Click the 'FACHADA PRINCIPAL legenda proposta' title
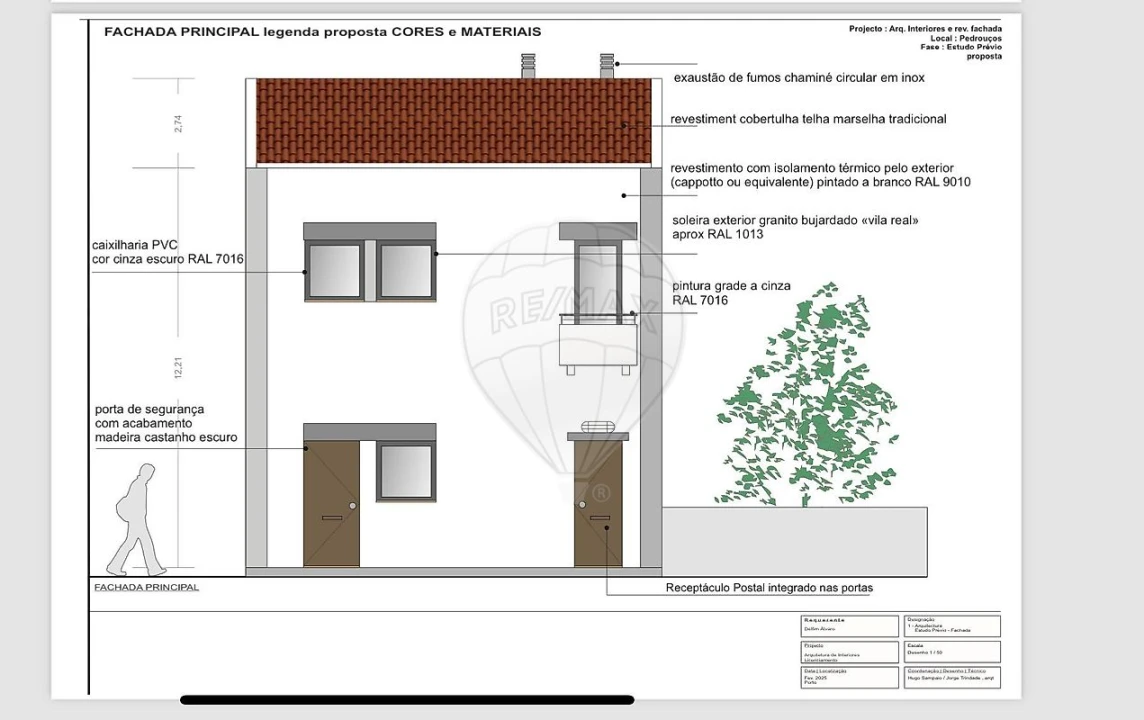Viewport: 1144px width, 720px height. pos(322,32)
